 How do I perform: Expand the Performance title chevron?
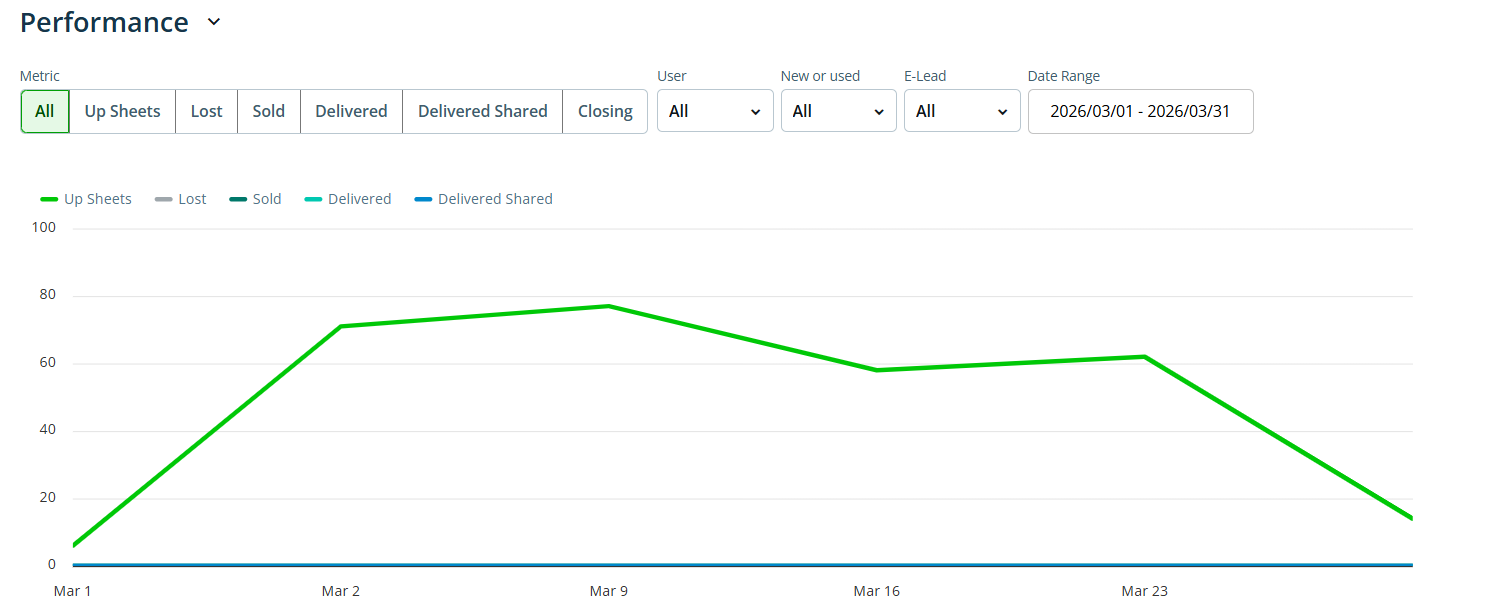[x=213, y=23]
